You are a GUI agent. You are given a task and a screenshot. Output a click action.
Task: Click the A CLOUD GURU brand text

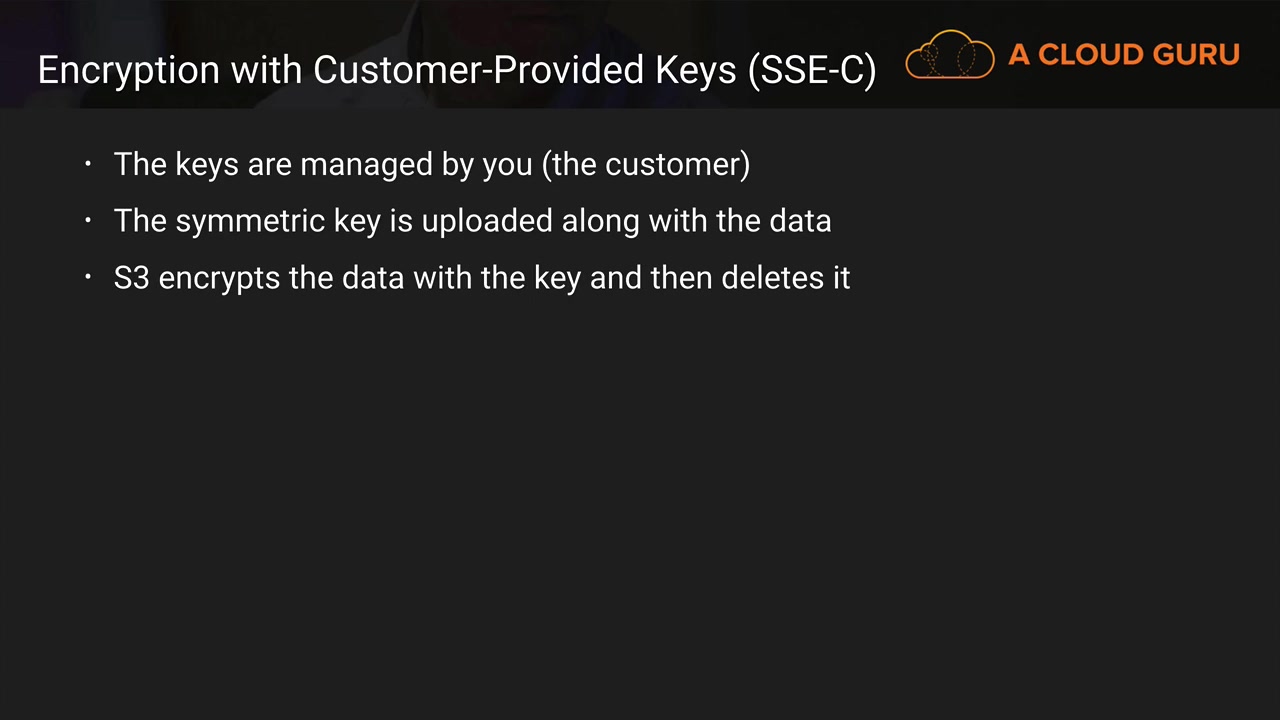[x=1123, y=55]
